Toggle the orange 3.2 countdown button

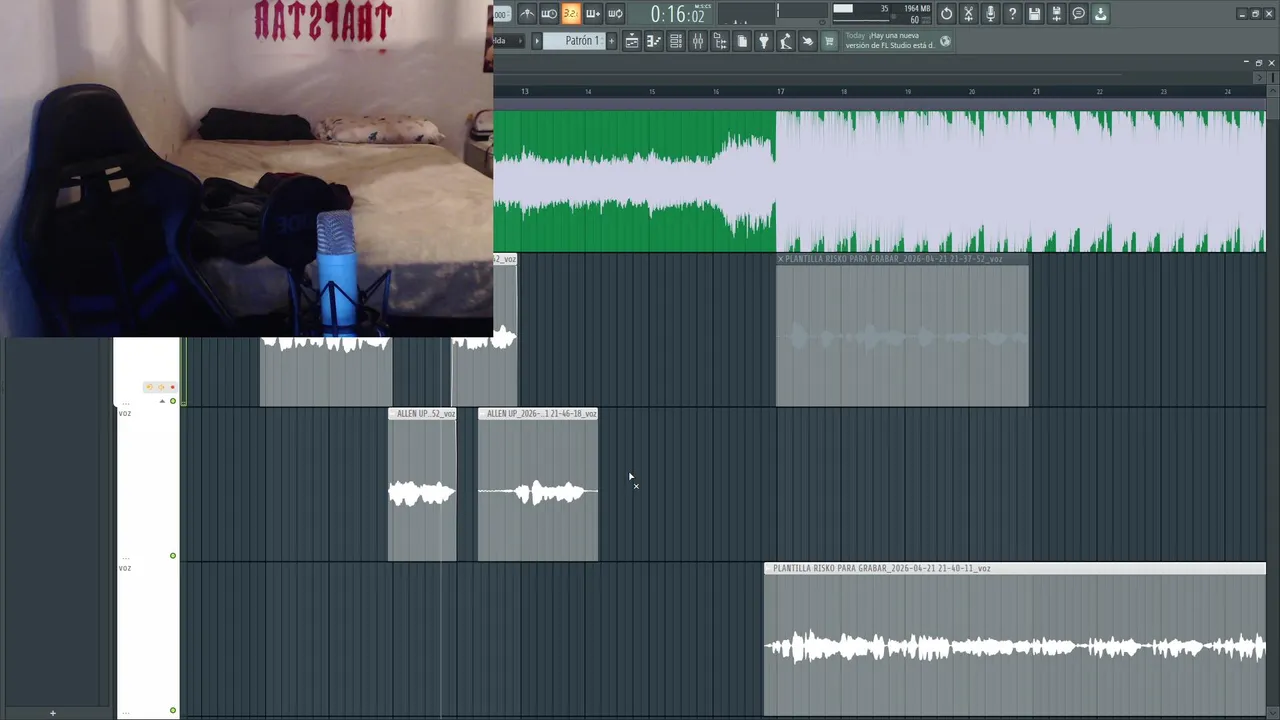click(x=571, y=13)
